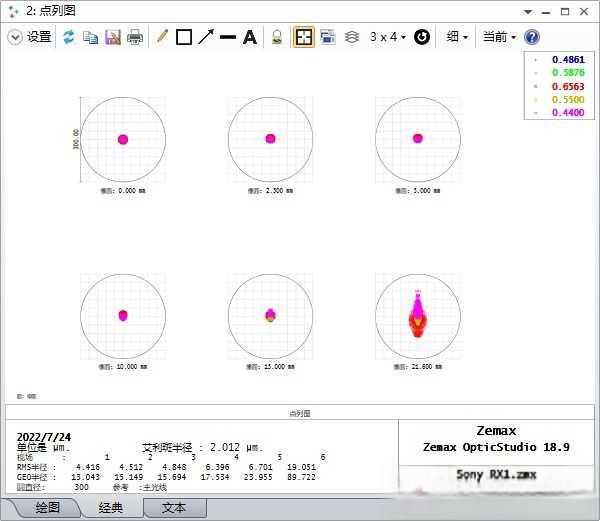Viewport: 600px width, 521px height.
Task: Select the pencil annotation tool
Action: point(162,37)
